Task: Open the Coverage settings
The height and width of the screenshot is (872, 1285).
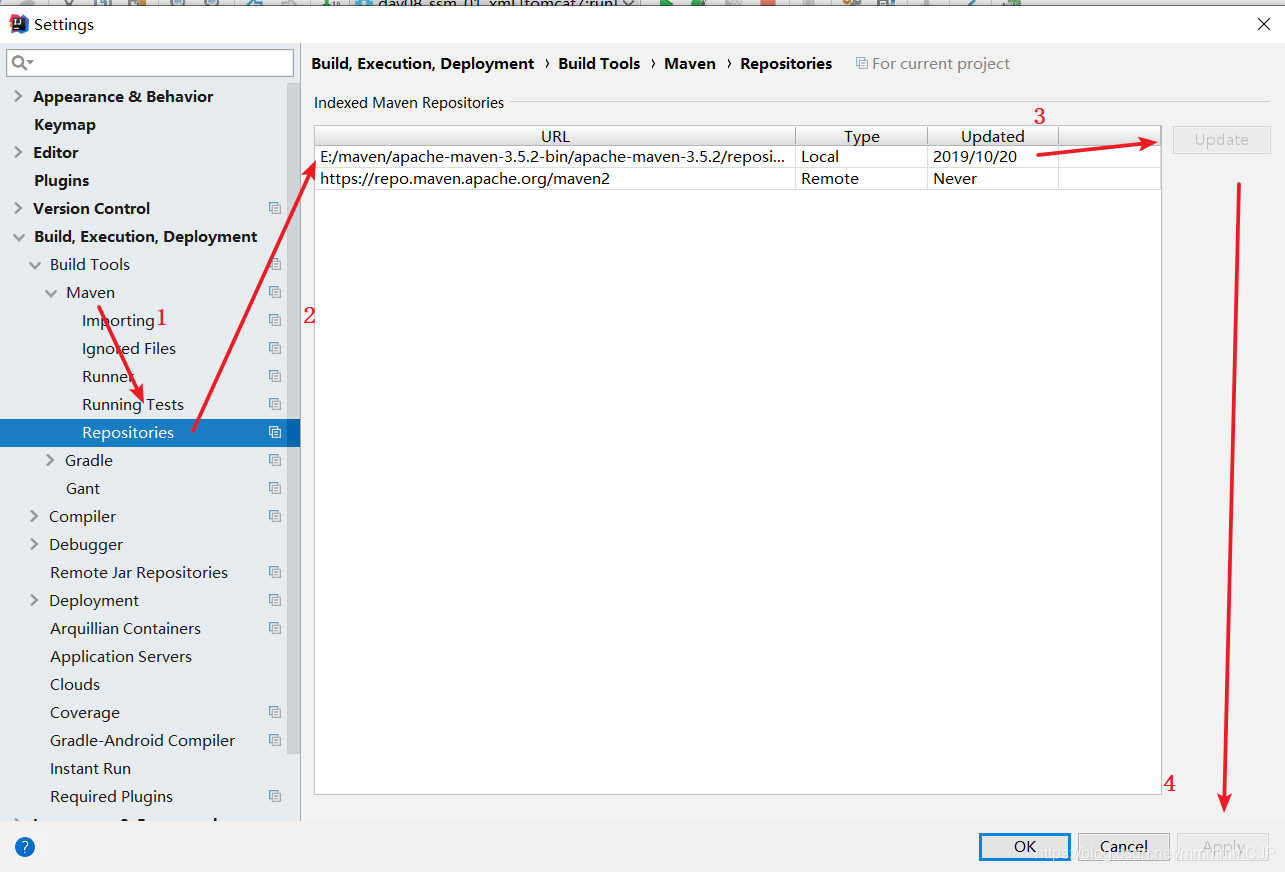Action: [x=85, y=713]
